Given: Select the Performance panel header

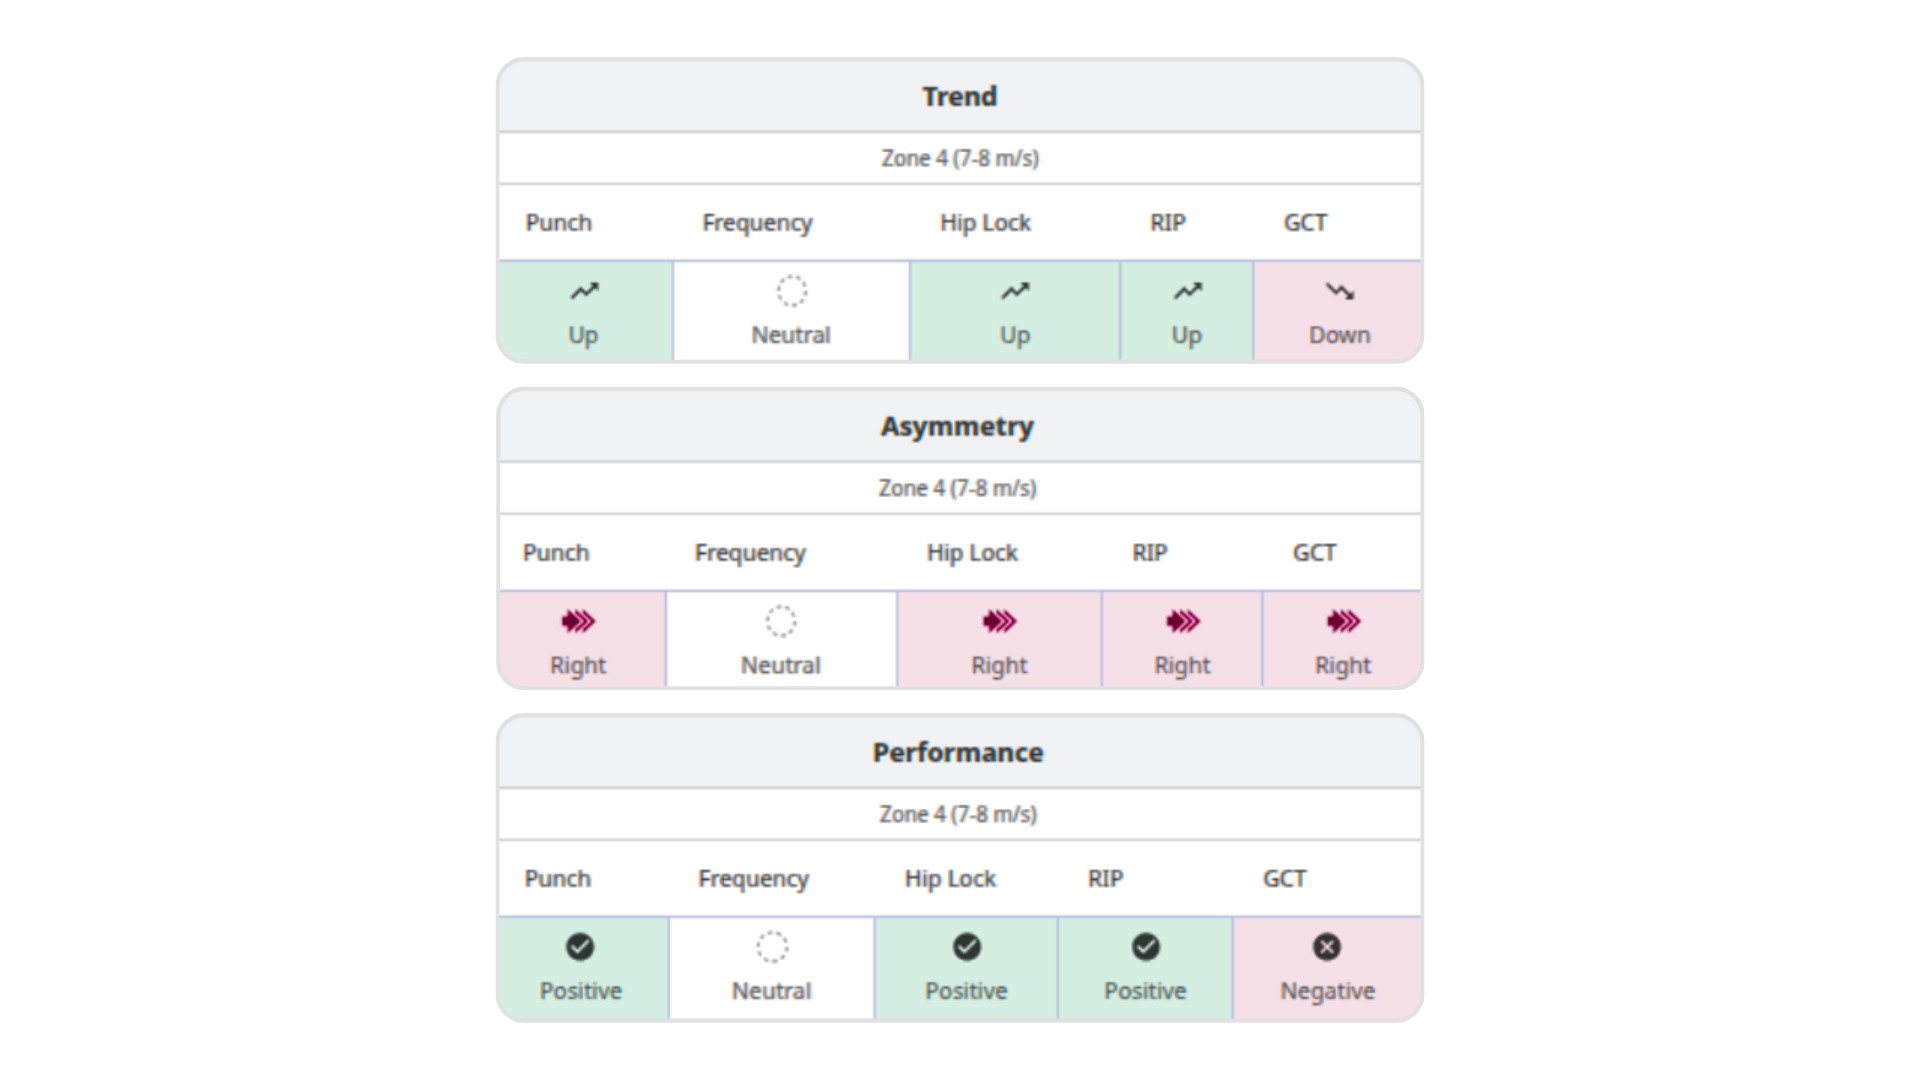Looking at the screenshot, I should pyautogui.click(x=960, y=752).
